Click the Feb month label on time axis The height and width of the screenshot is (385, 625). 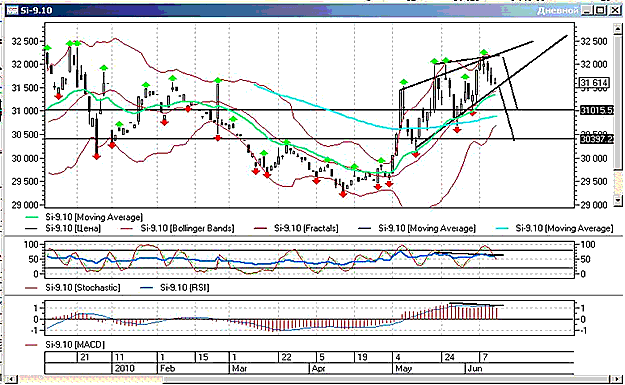coord(167,368)
